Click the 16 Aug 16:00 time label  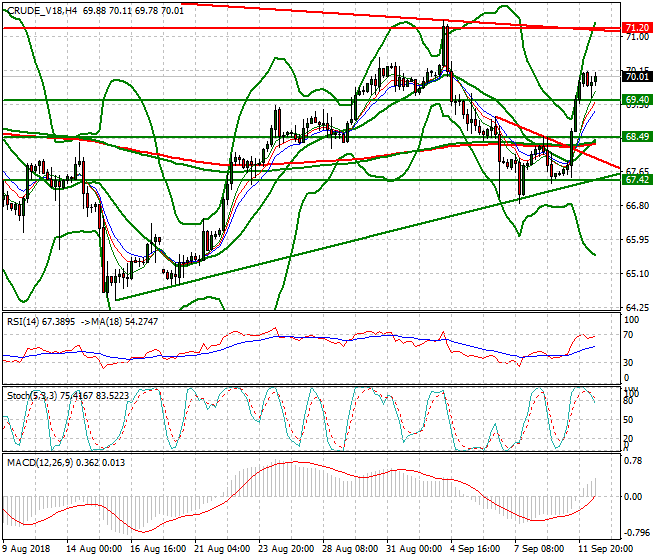click(158, 549)
